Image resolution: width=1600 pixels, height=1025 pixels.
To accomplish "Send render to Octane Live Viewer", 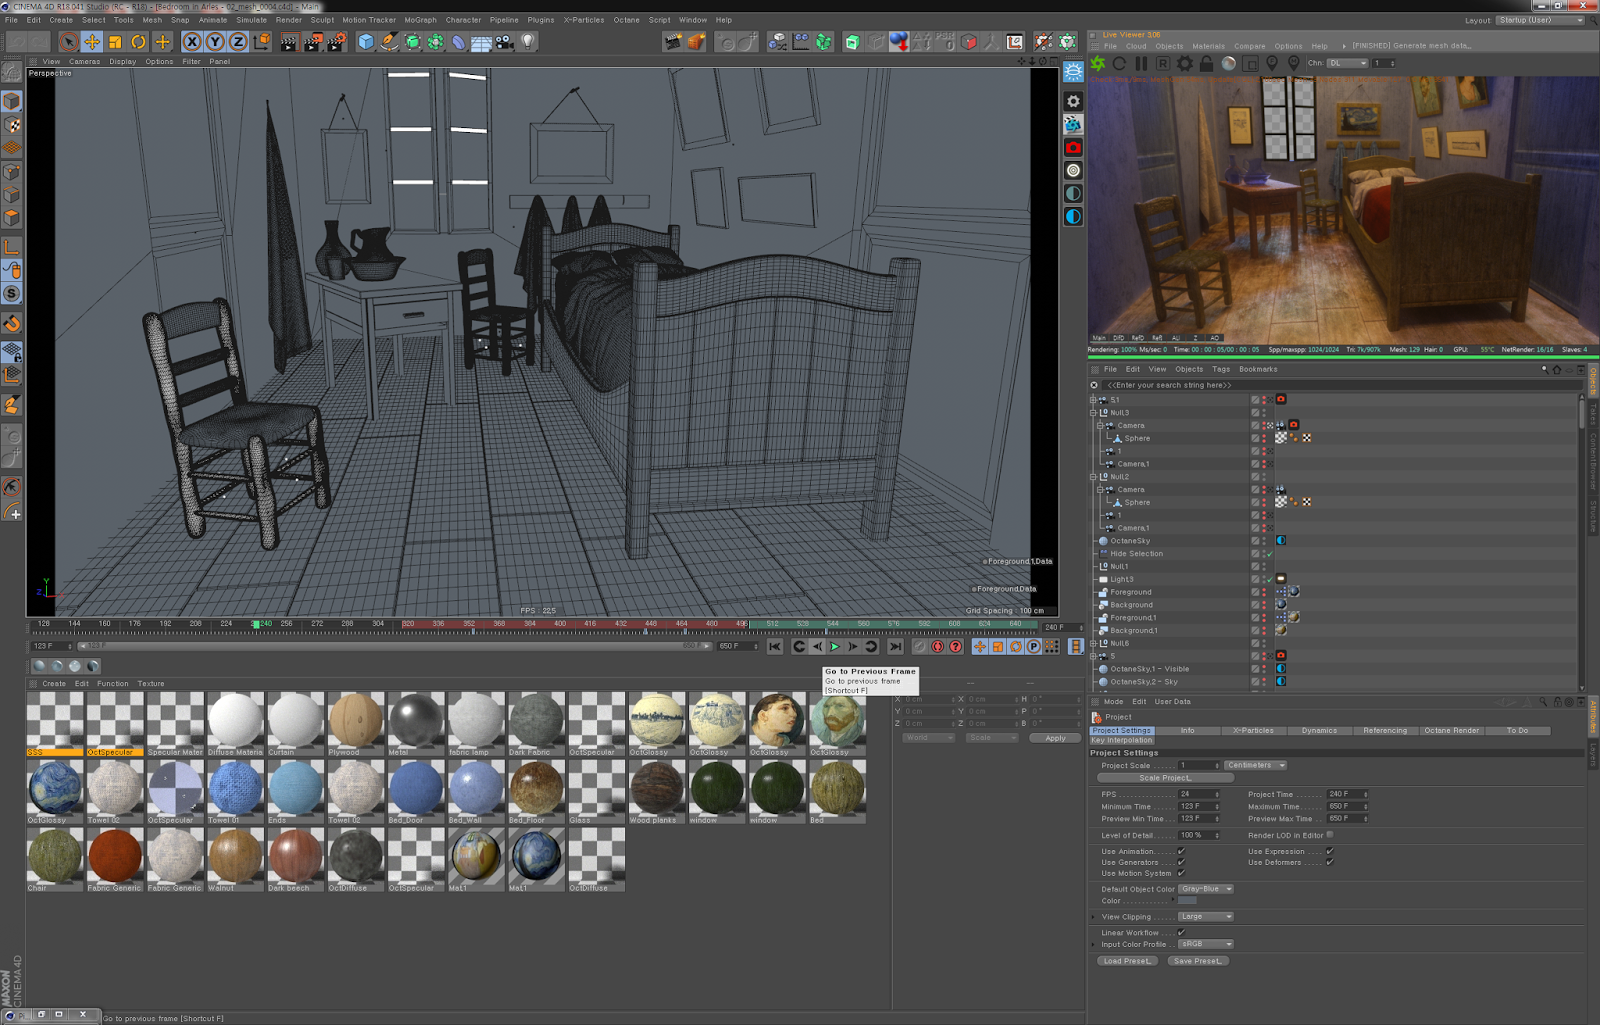I will point(1098,63).
